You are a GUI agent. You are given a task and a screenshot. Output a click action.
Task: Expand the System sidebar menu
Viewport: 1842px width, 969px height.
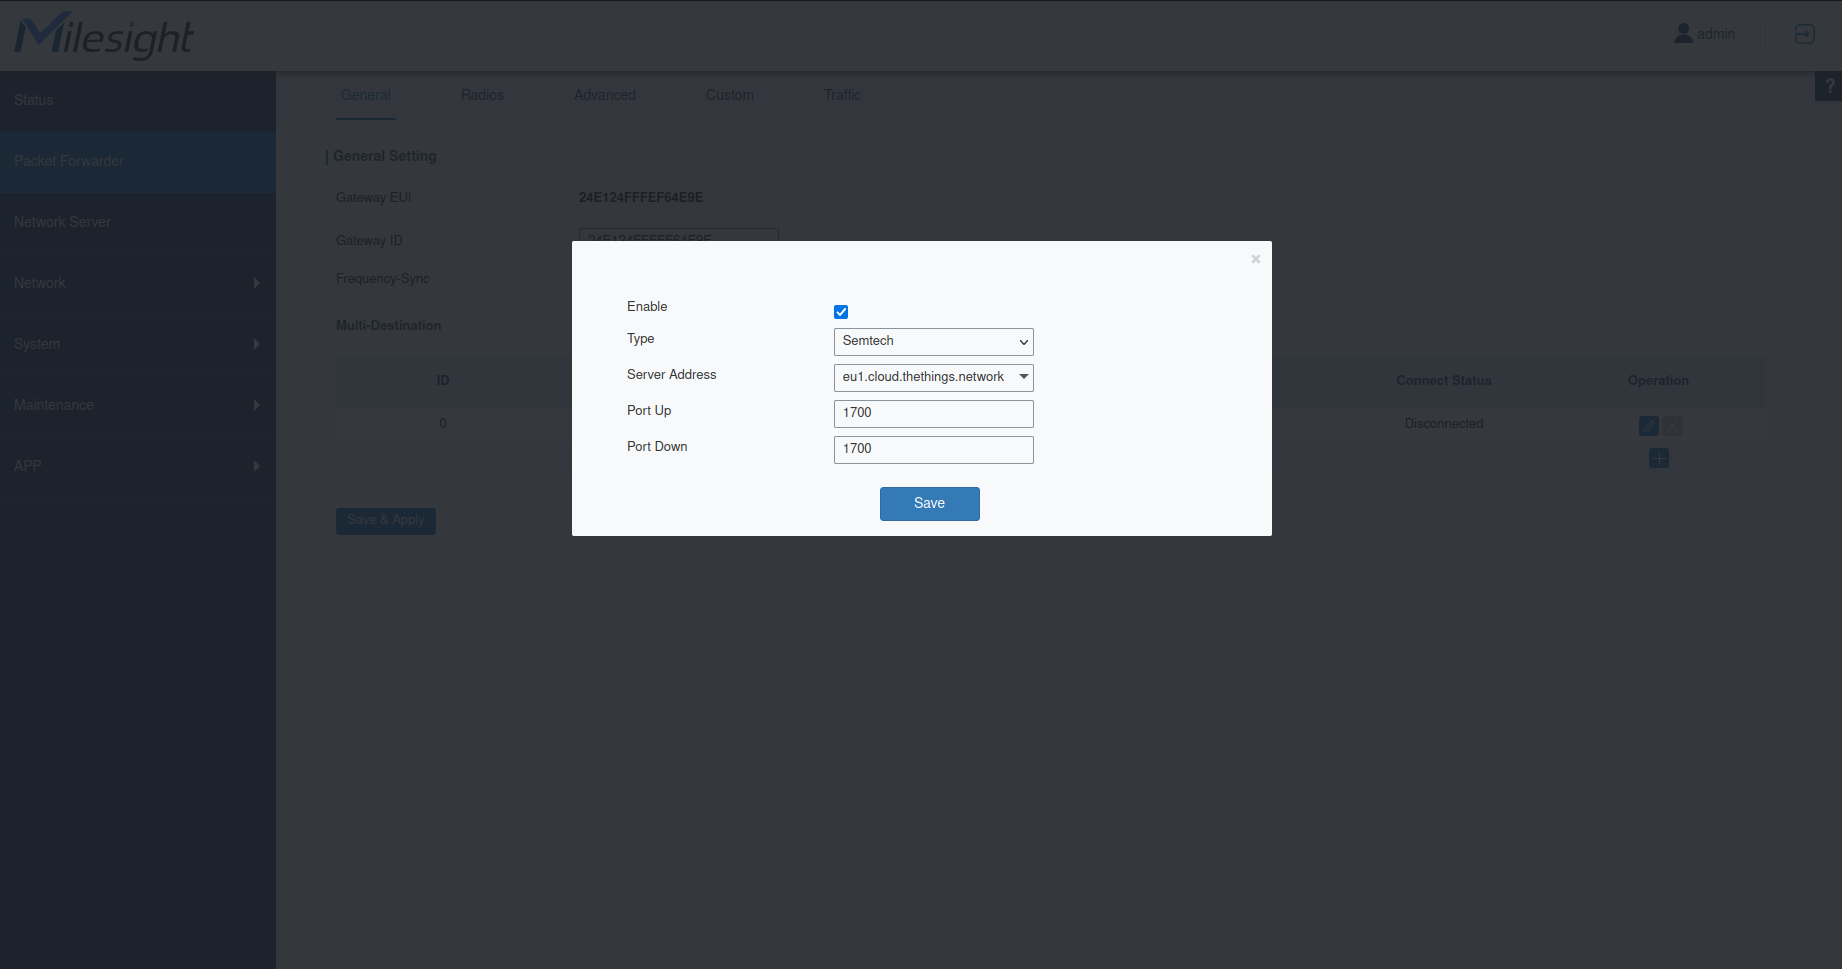[137, 344]
